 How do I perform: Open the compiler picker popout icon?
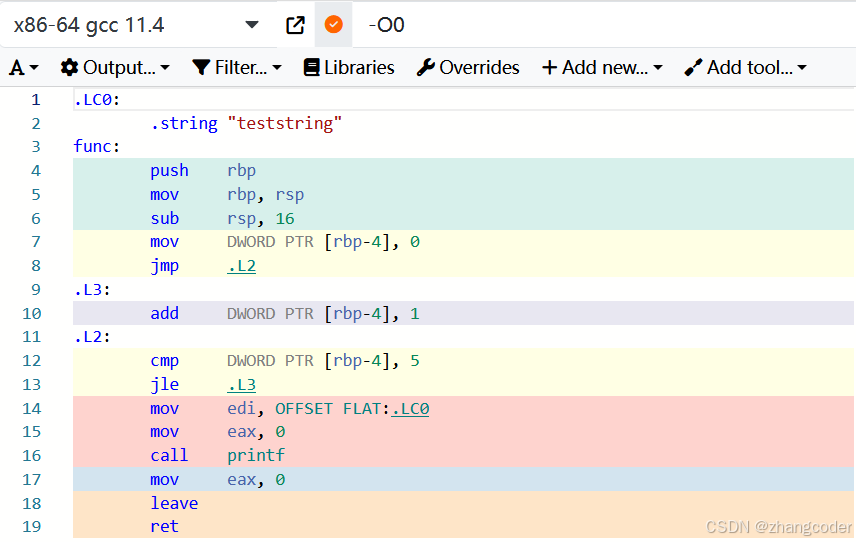click(295, 25)
